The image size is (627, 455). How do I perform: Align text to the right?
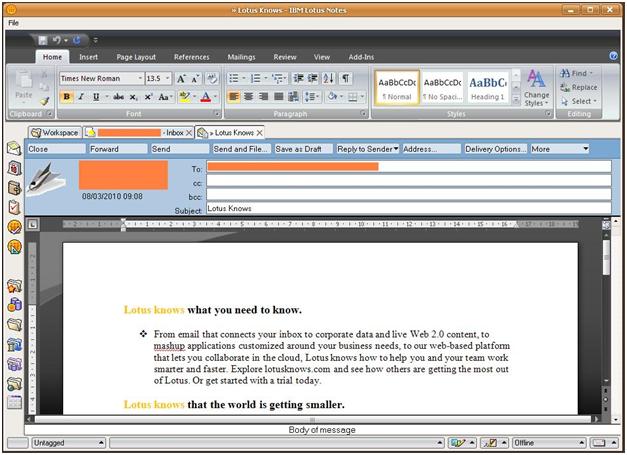(264, 96)
